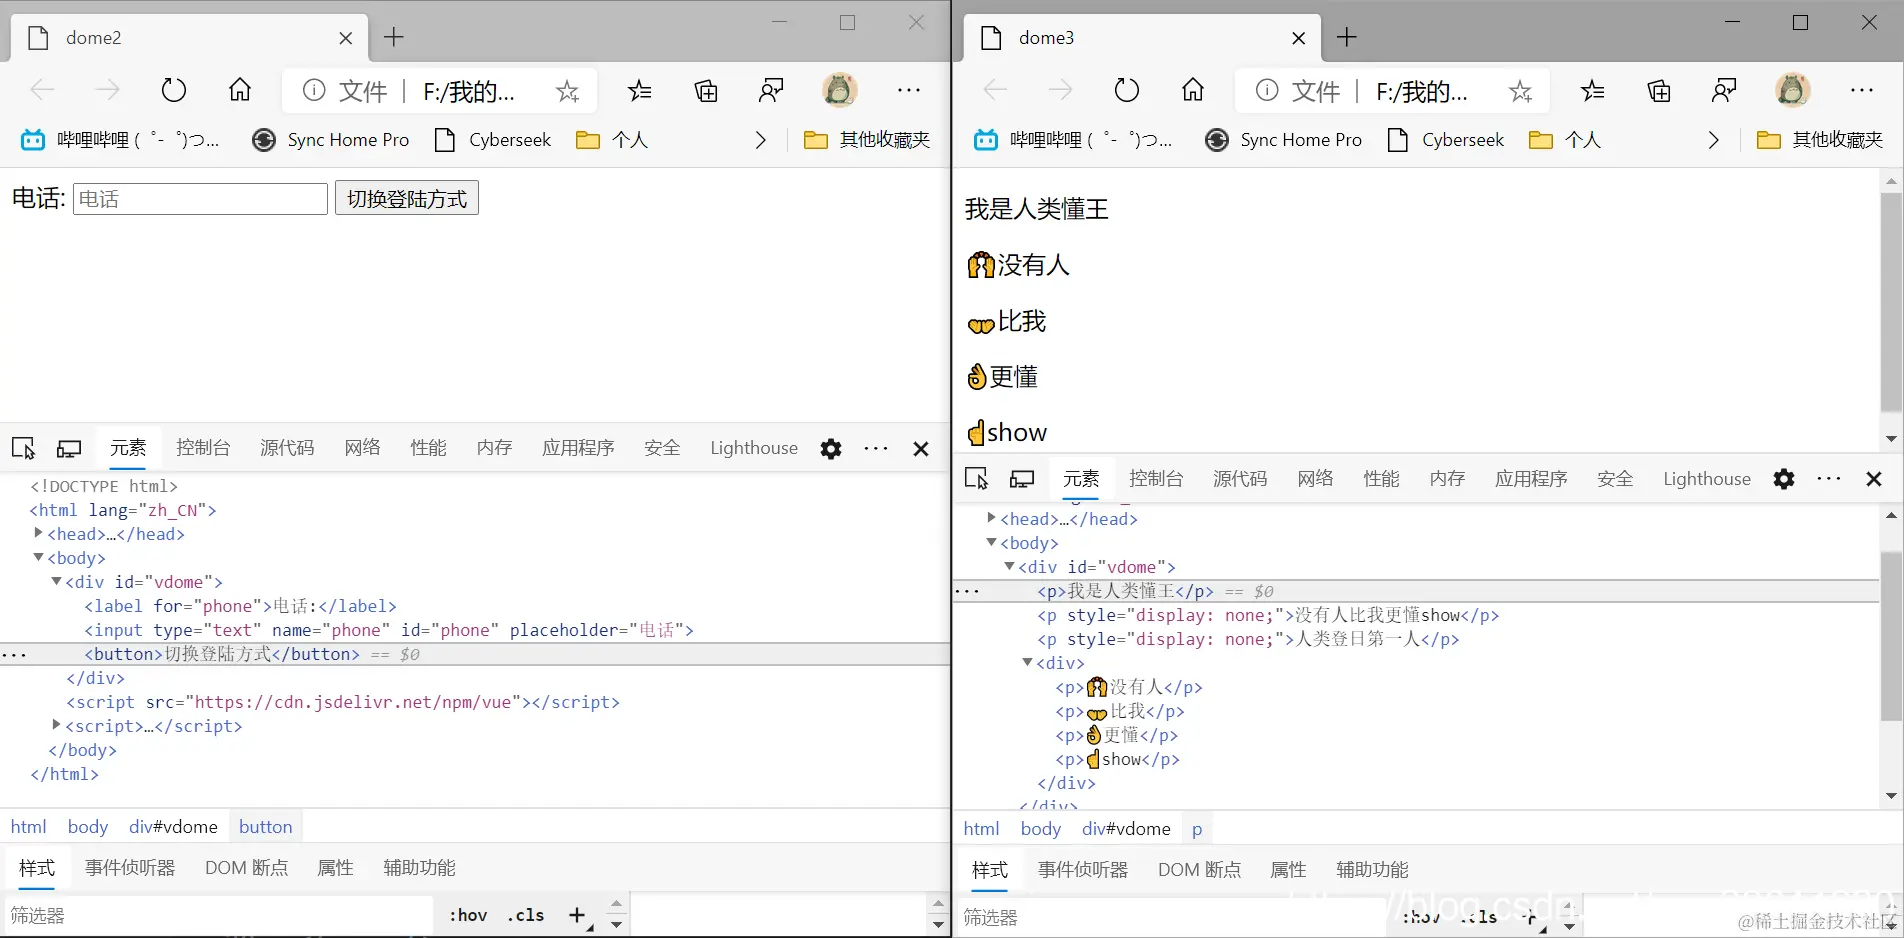
Task: Switch to the 控制台 tab in DevTools
Action: [x=202, y=447]
